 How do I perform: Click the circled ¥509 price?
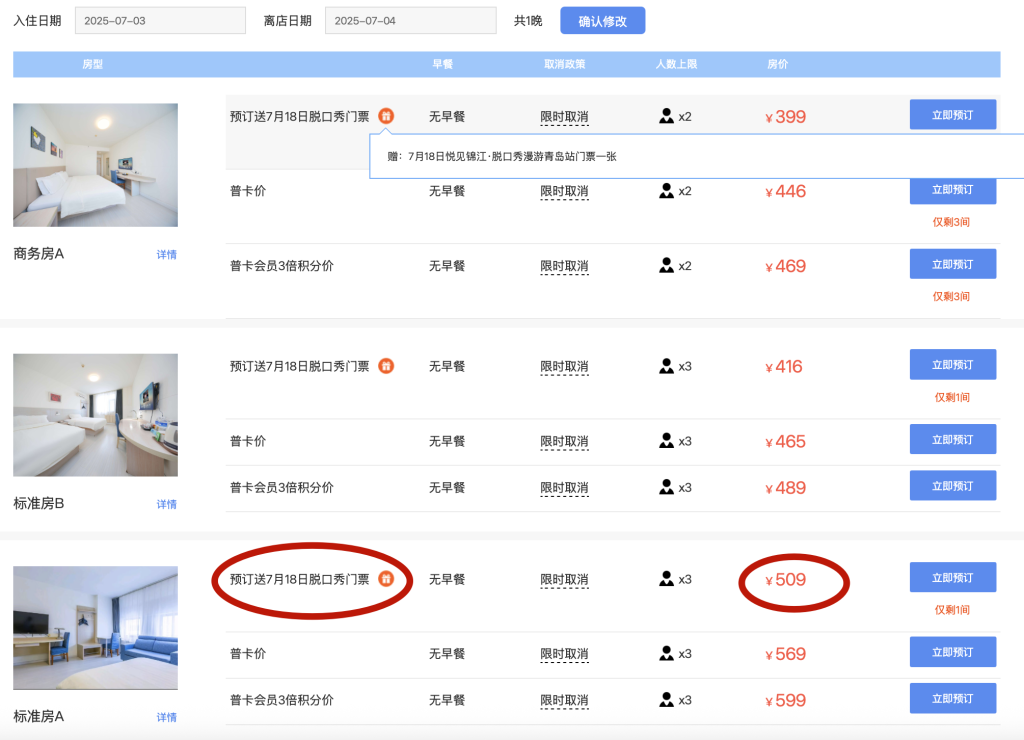(785, 577)
